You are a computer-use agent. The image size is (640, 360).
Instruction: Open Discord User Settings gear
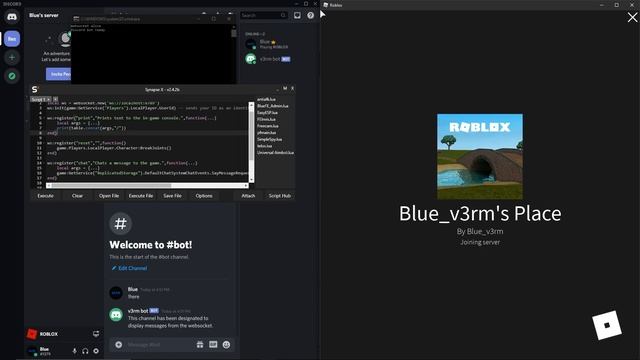point(96,351)
